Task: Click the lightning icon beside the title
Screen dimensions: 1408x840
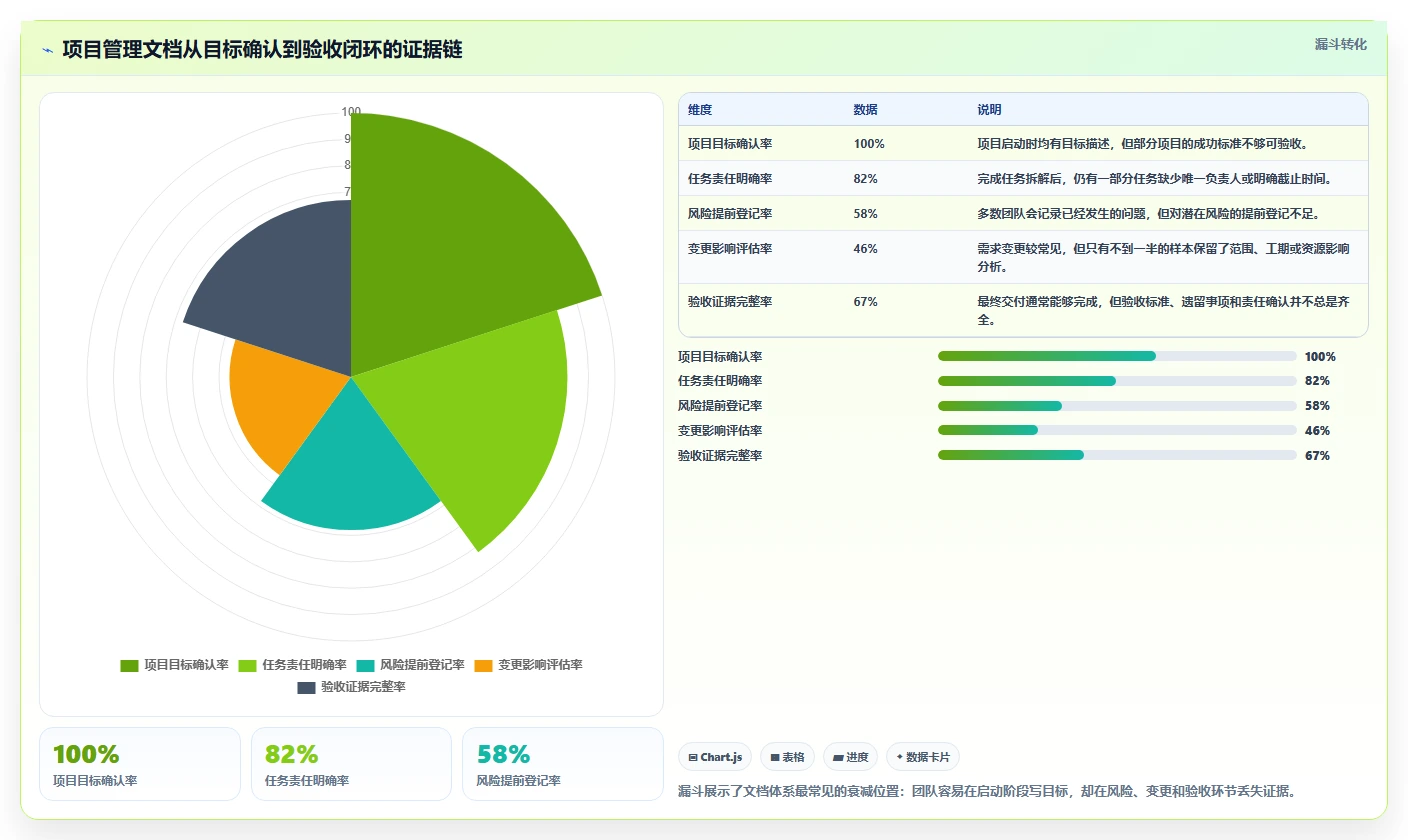Action: pyautogui.click(x=47, y=50)
